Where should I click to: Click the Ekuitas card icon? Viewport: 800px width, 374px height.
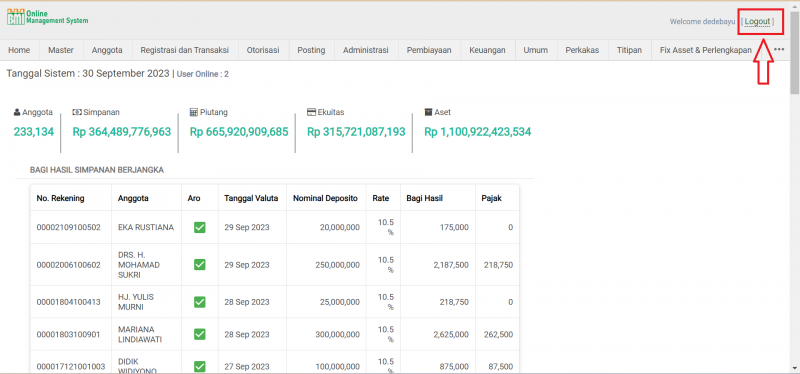coord(311,112)
